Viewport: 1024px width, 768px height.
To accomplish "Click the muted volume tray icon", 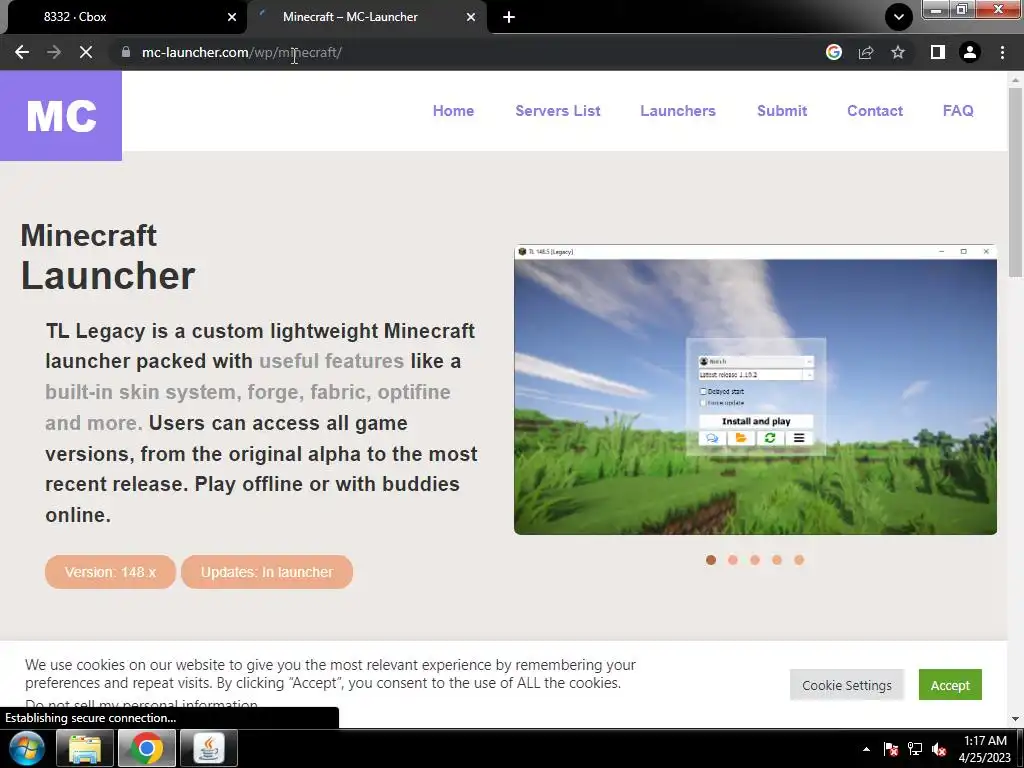I will (939, 749).
